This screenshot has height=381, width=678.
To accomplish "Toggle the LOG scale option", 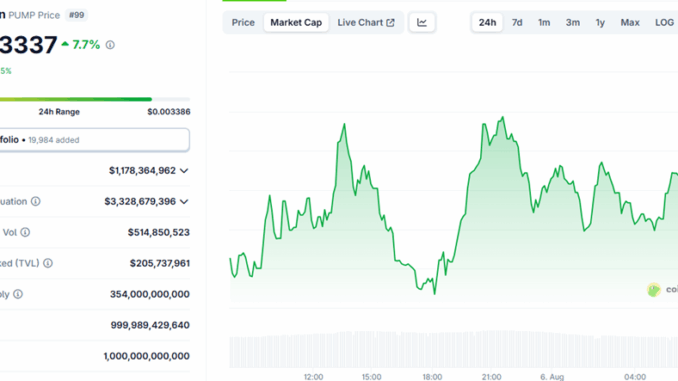I will pyautogui.click(x=664, y=22).
